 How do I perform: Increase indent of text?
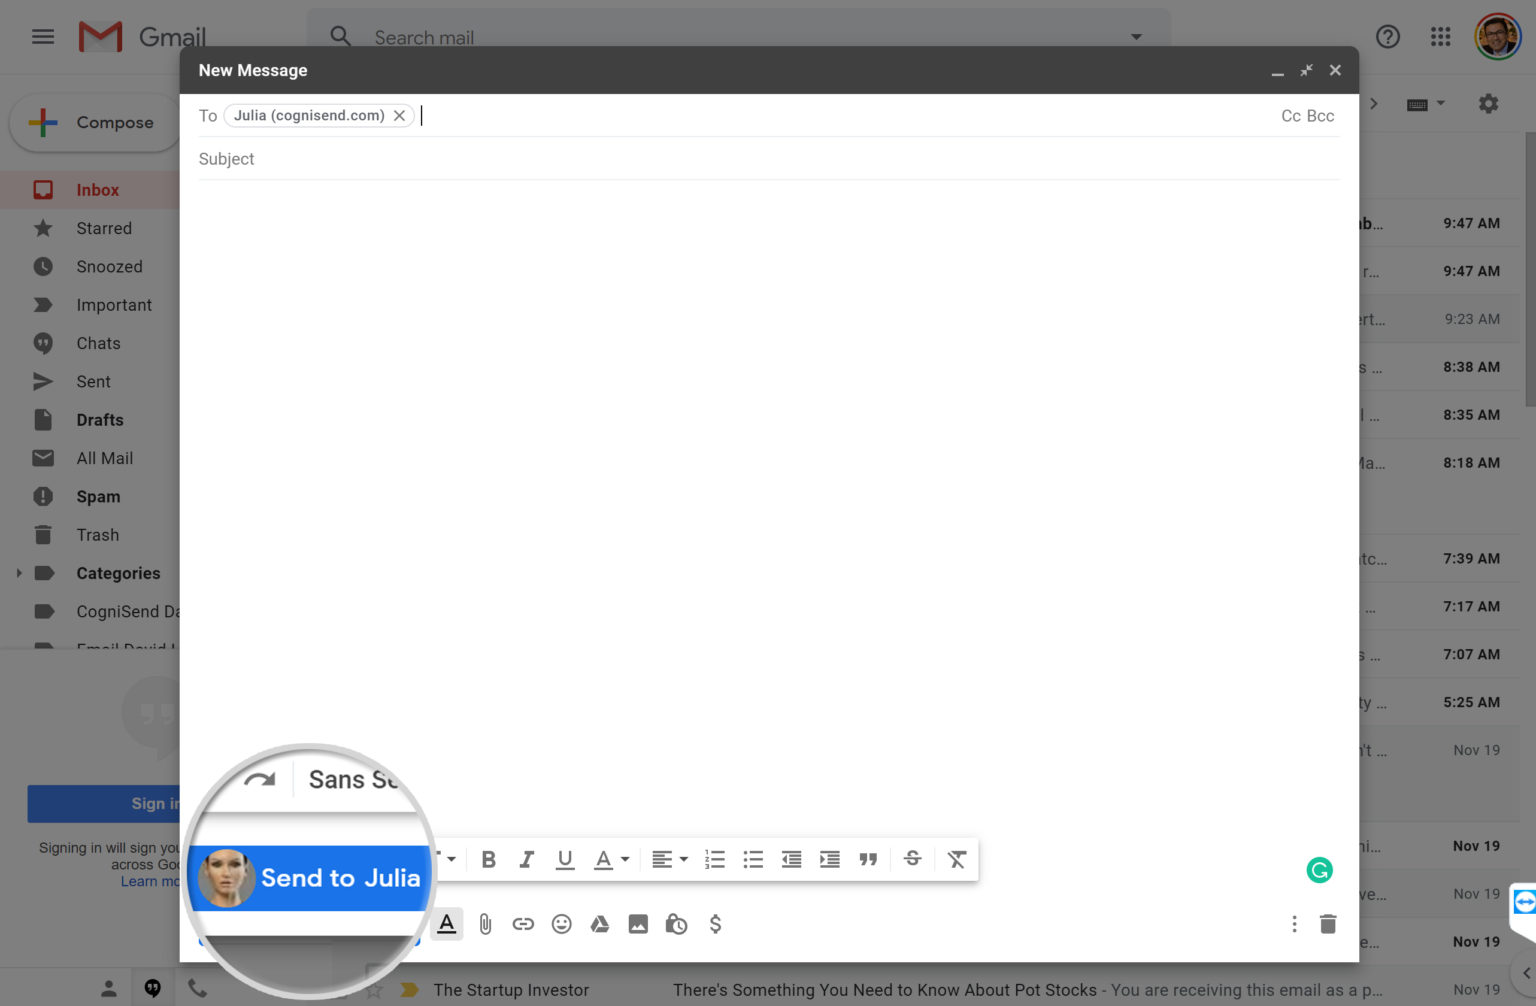pos(830,860)
